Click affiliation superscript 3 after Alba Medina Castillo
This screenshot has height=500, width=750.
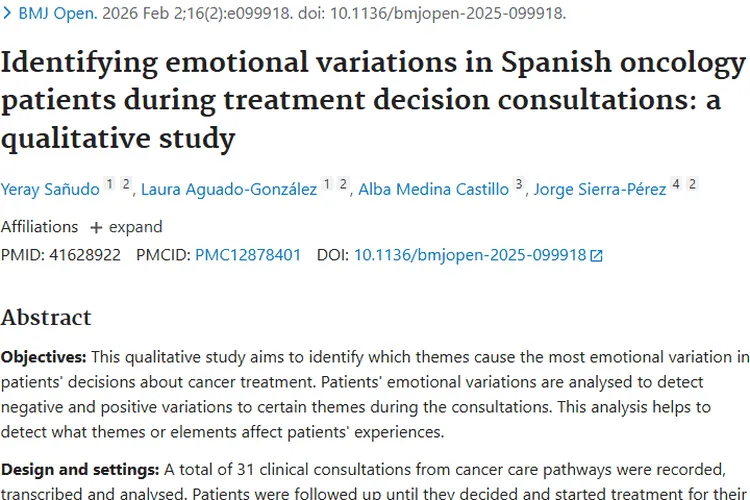tap(519, 185)
